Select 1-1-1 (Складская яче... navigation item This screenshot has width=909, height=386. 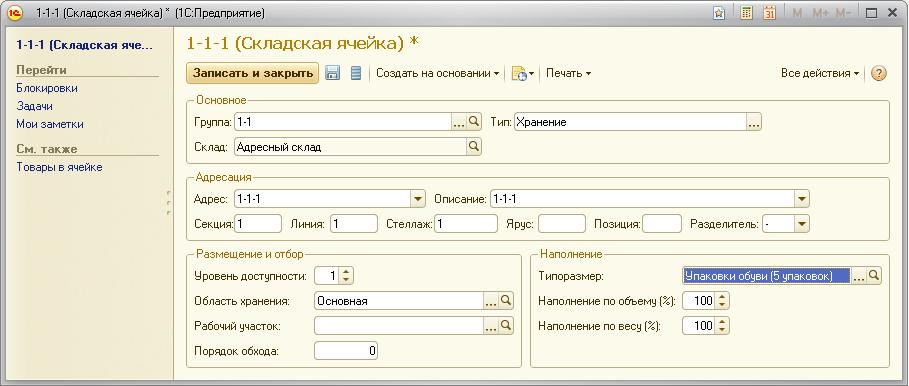(x=85, y=45)
